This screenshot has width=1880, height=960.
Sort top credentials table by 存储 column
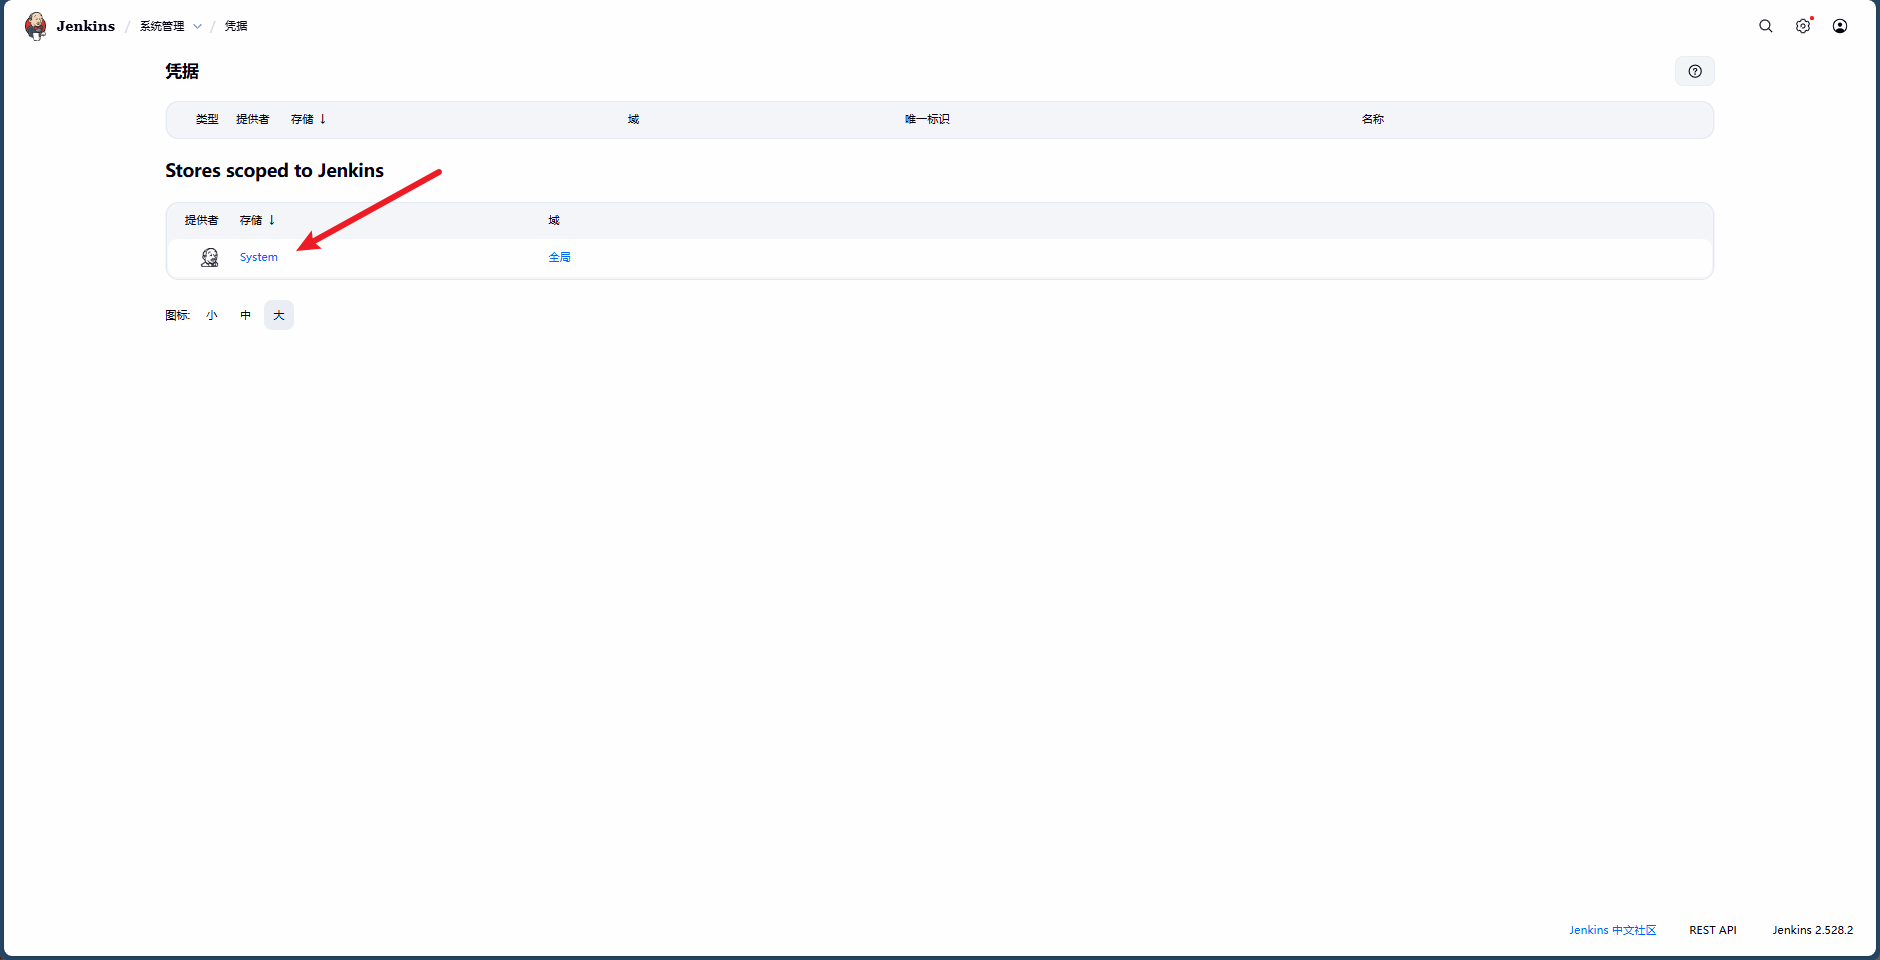click(x=308, y=119)
